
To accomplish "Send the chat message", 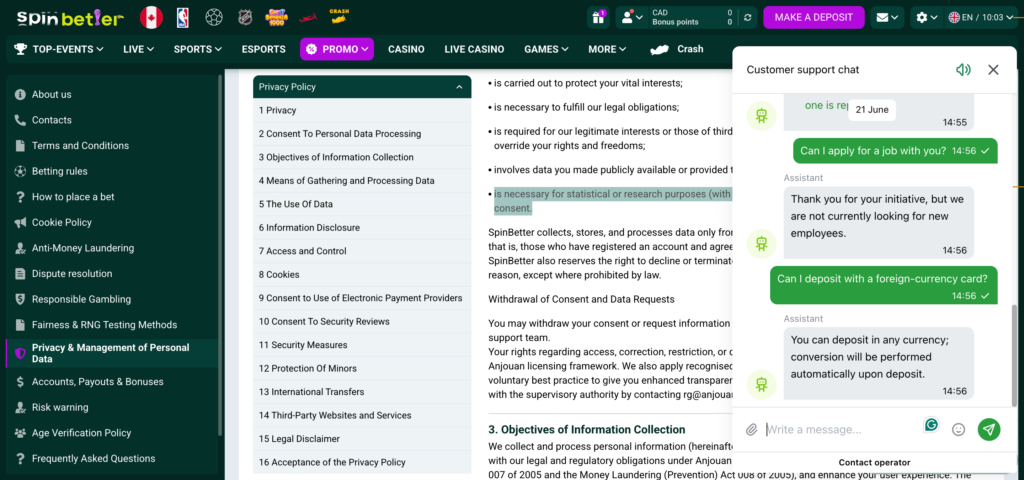I will [x=989, y=429].
